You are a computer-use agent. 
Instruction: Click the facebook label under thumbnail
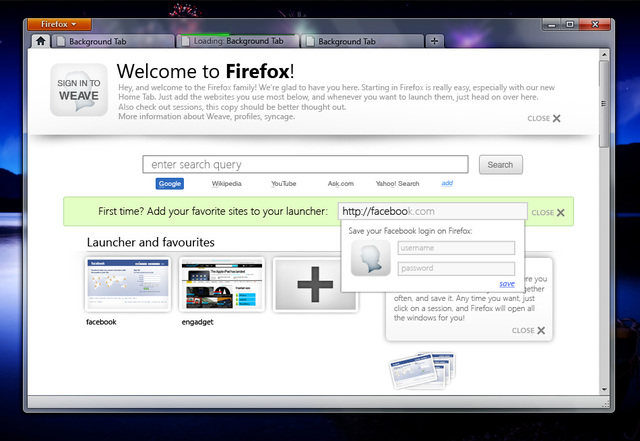click(101, 322)
